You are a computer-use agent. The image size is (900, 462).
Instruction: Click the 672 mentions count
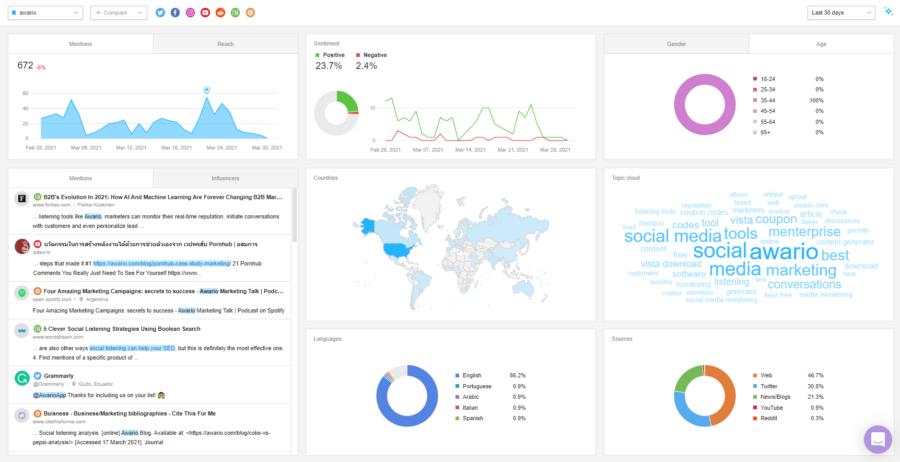click(x=25, y=65)
